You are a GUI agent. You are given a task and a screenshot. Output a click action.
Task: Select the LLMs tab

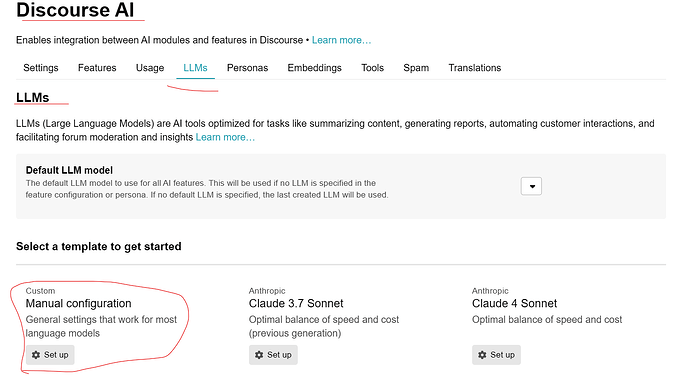[x=195, y=68]
